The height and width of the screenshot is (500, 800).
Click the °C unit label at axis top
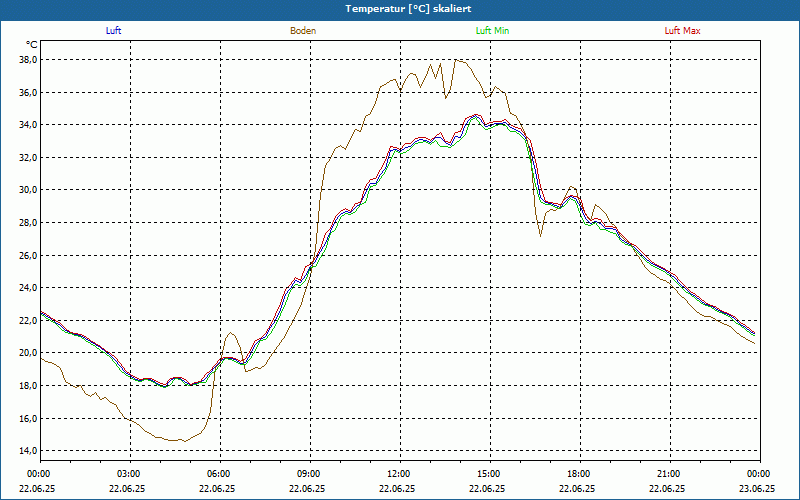[32, 45]
